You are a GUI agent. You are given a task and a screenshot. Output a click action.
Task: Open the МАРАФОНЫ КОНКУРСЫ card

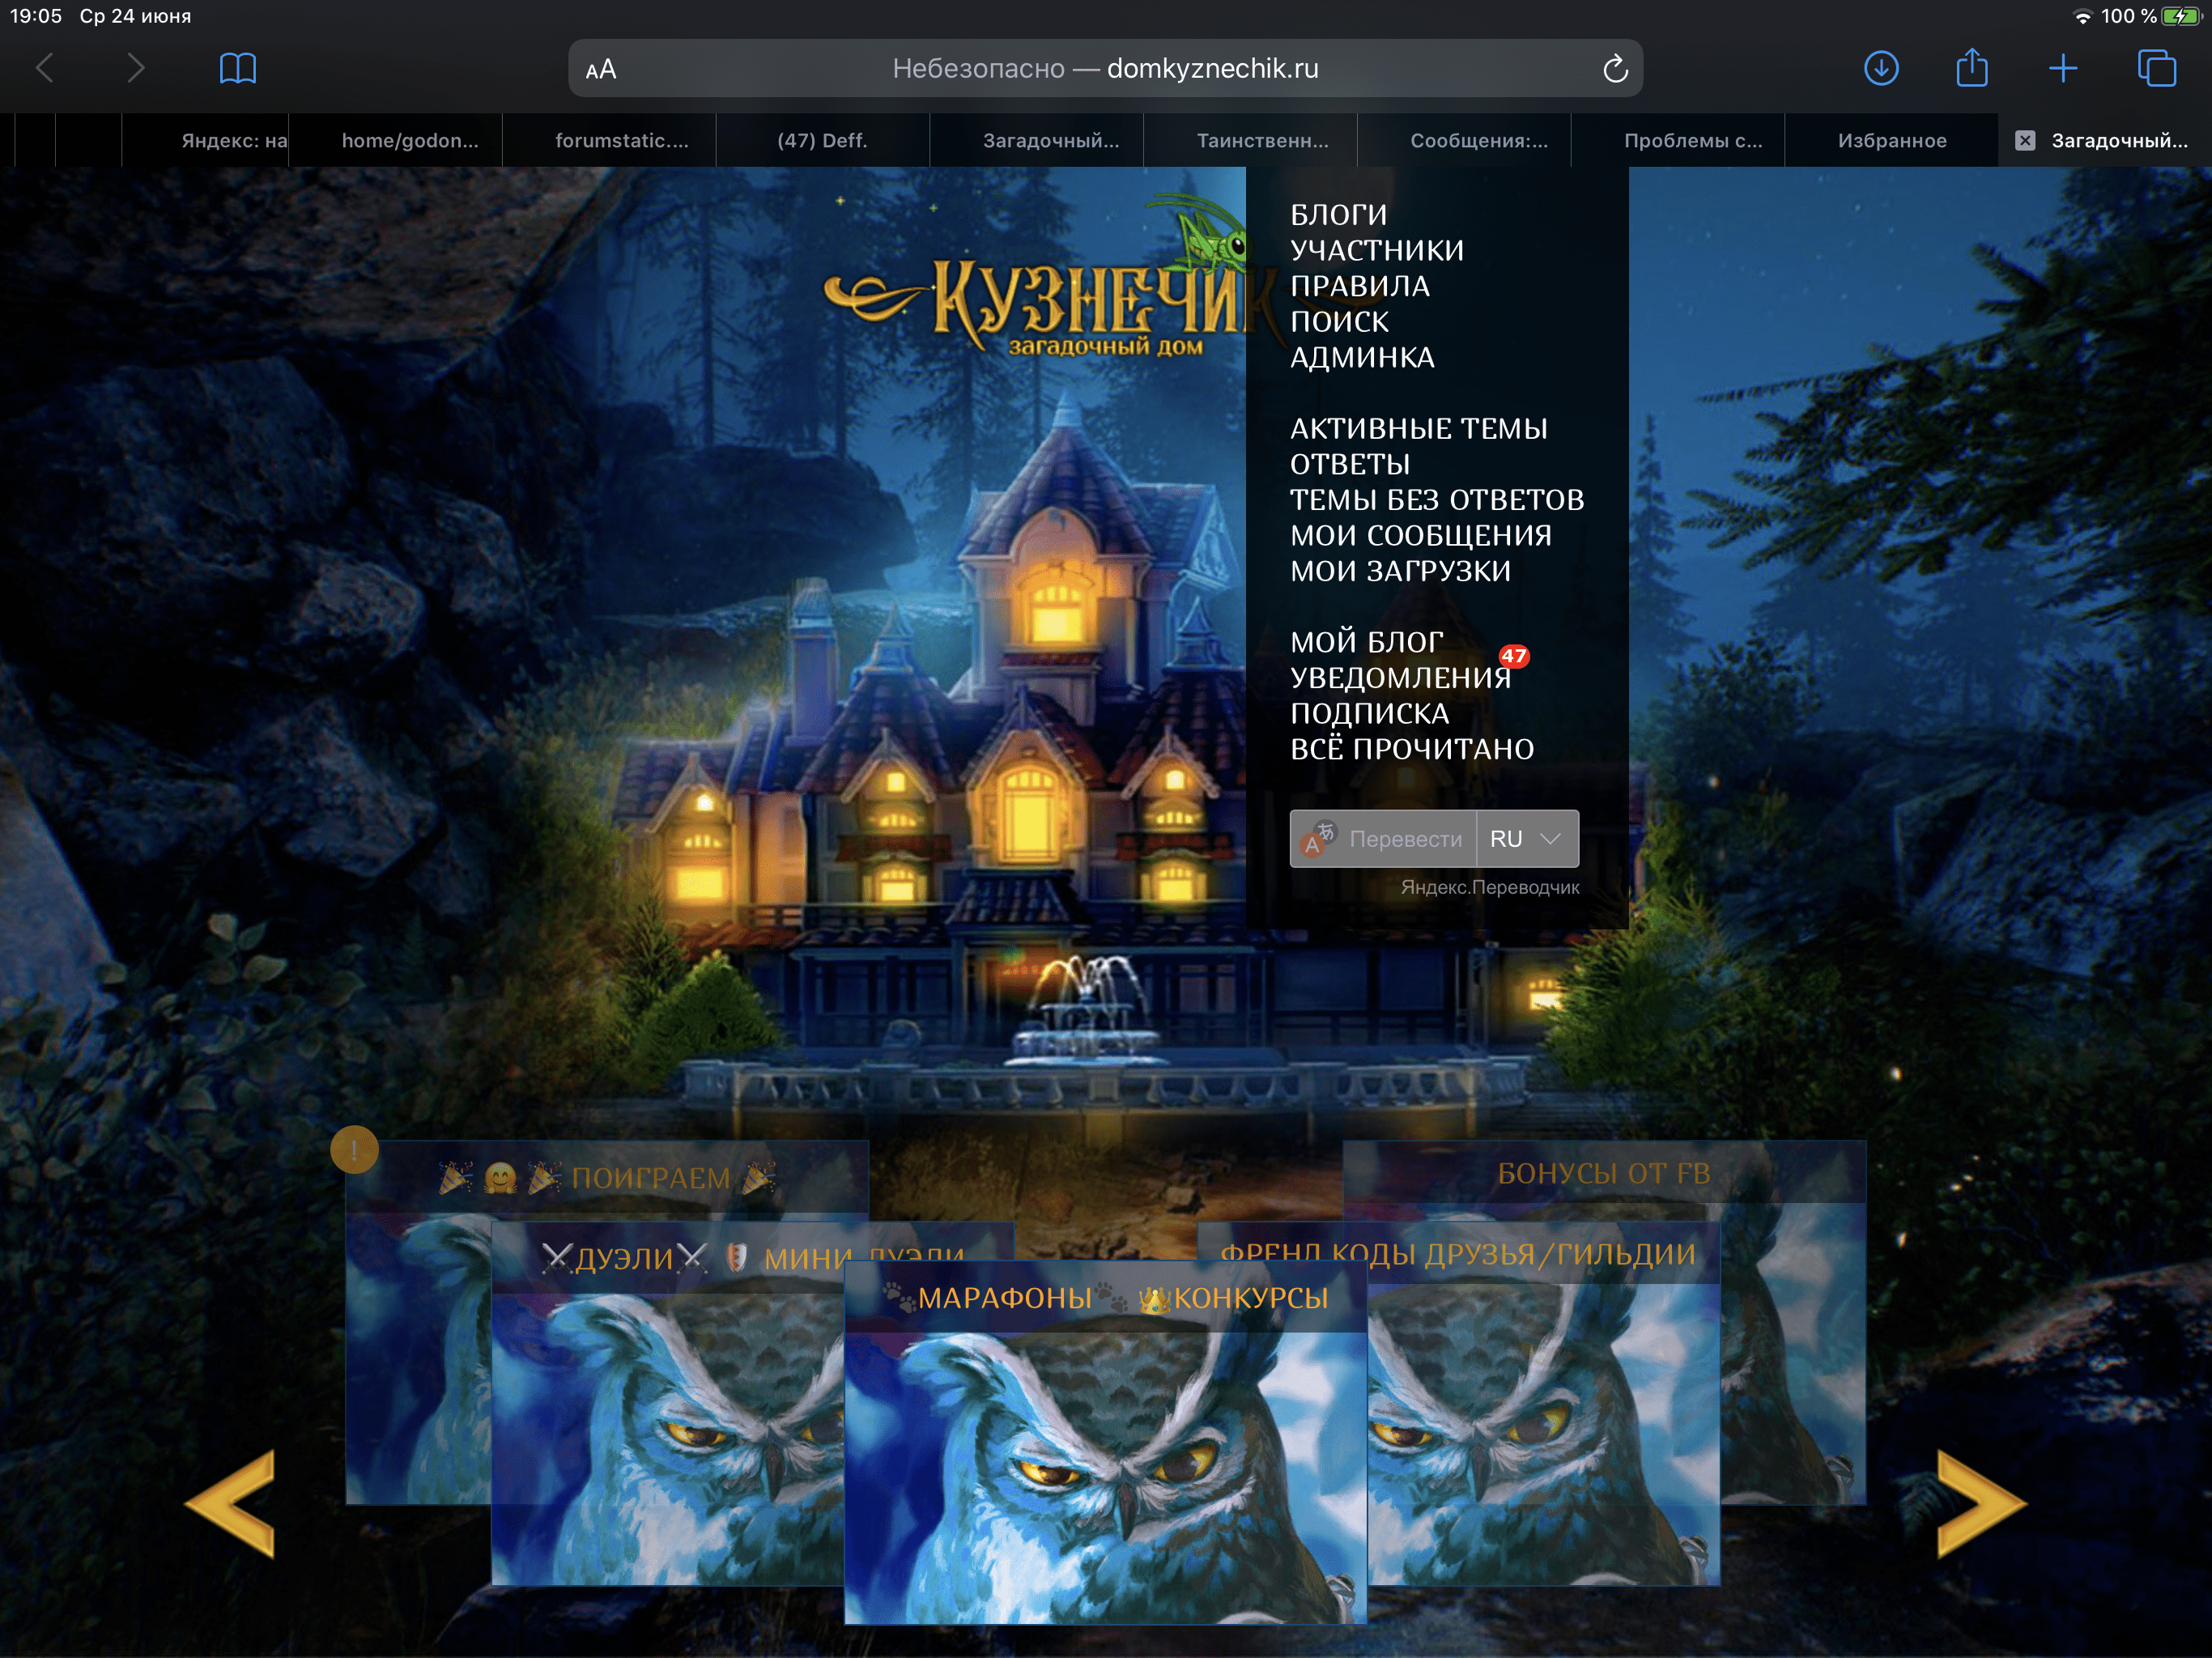1105,1440
